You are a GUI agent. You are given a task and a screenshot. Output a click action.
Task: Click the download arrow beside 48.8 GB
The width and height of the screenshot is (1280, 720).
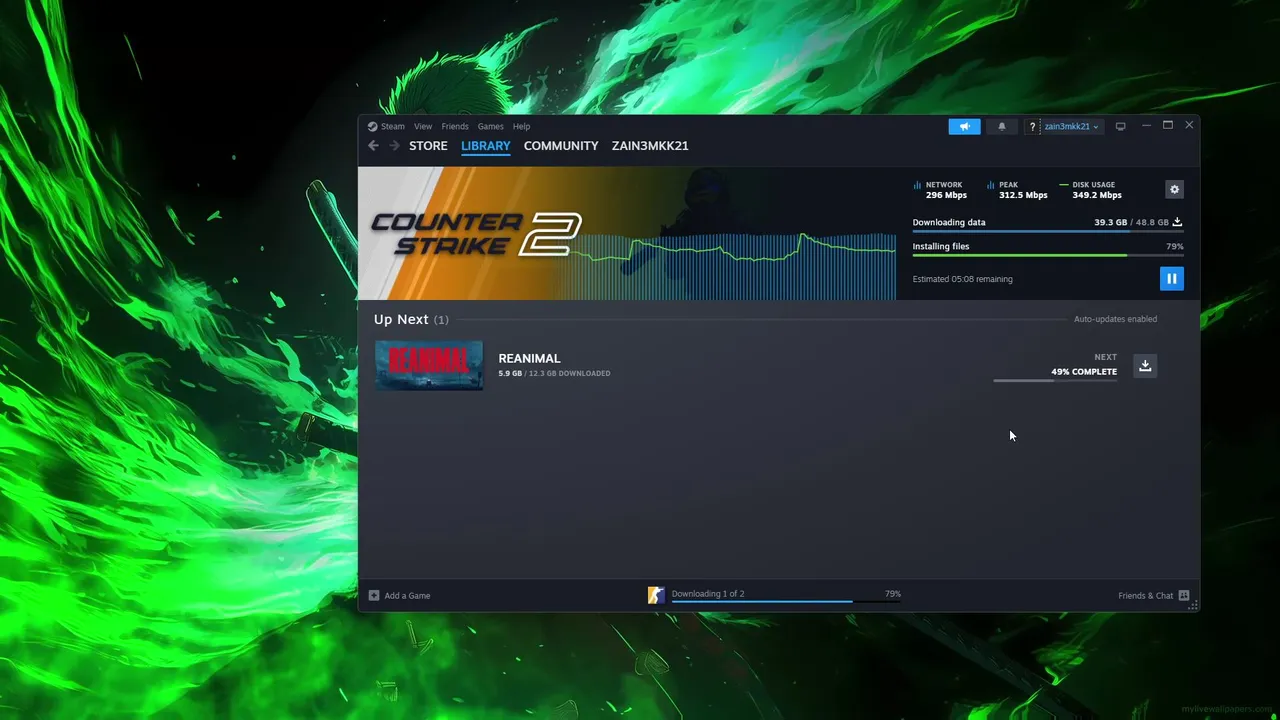1177,222
